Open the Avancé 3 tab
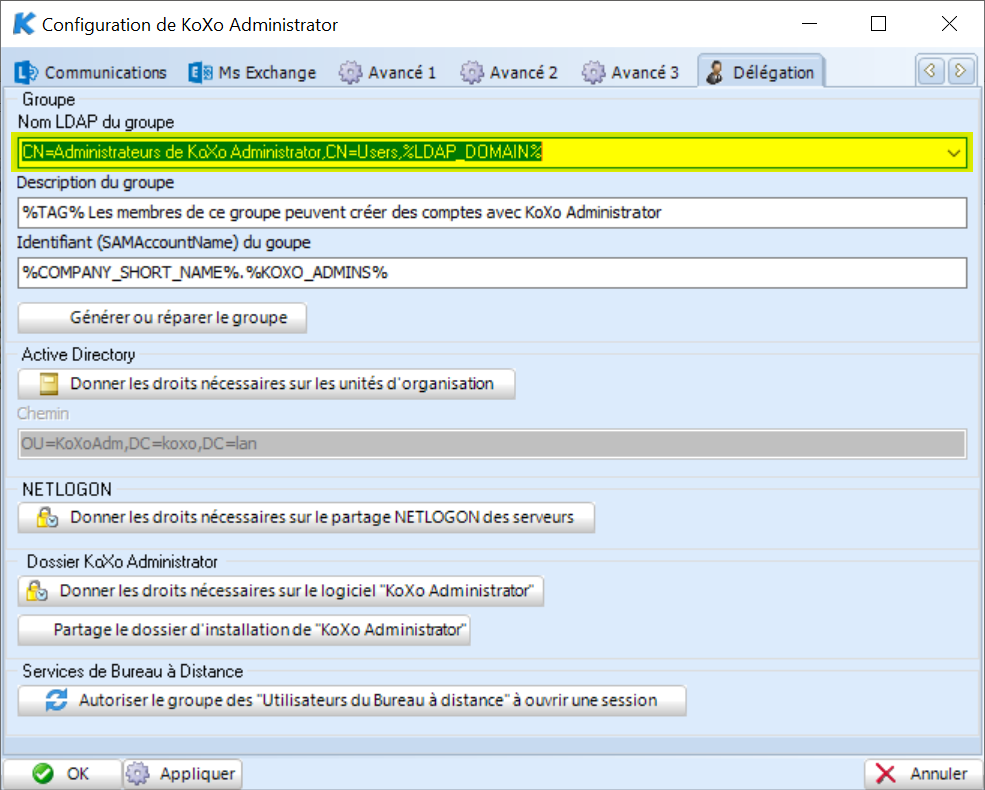The image size is (985, 790). (x=631, y=72)
